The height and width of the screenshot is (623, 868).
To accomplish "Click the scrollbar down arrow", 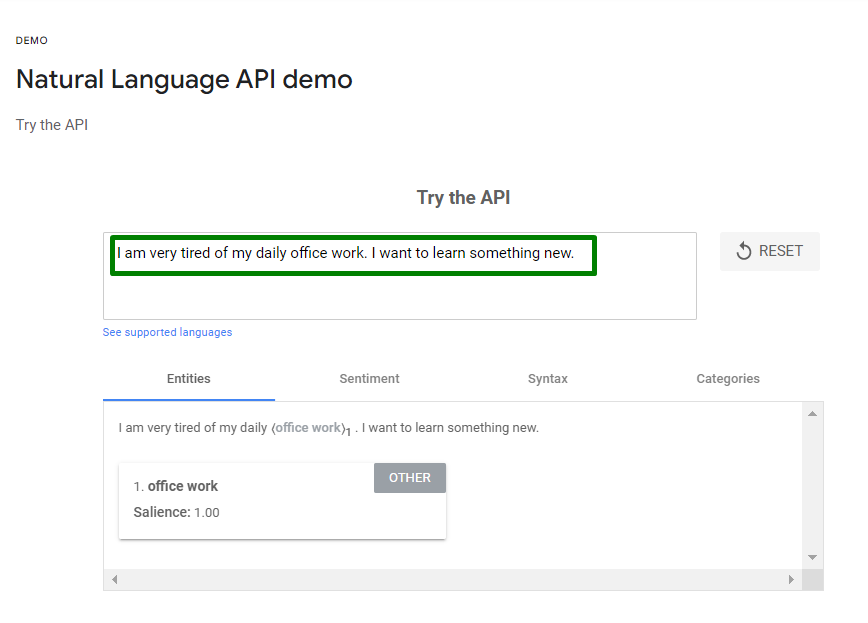I will click(812, 558).
